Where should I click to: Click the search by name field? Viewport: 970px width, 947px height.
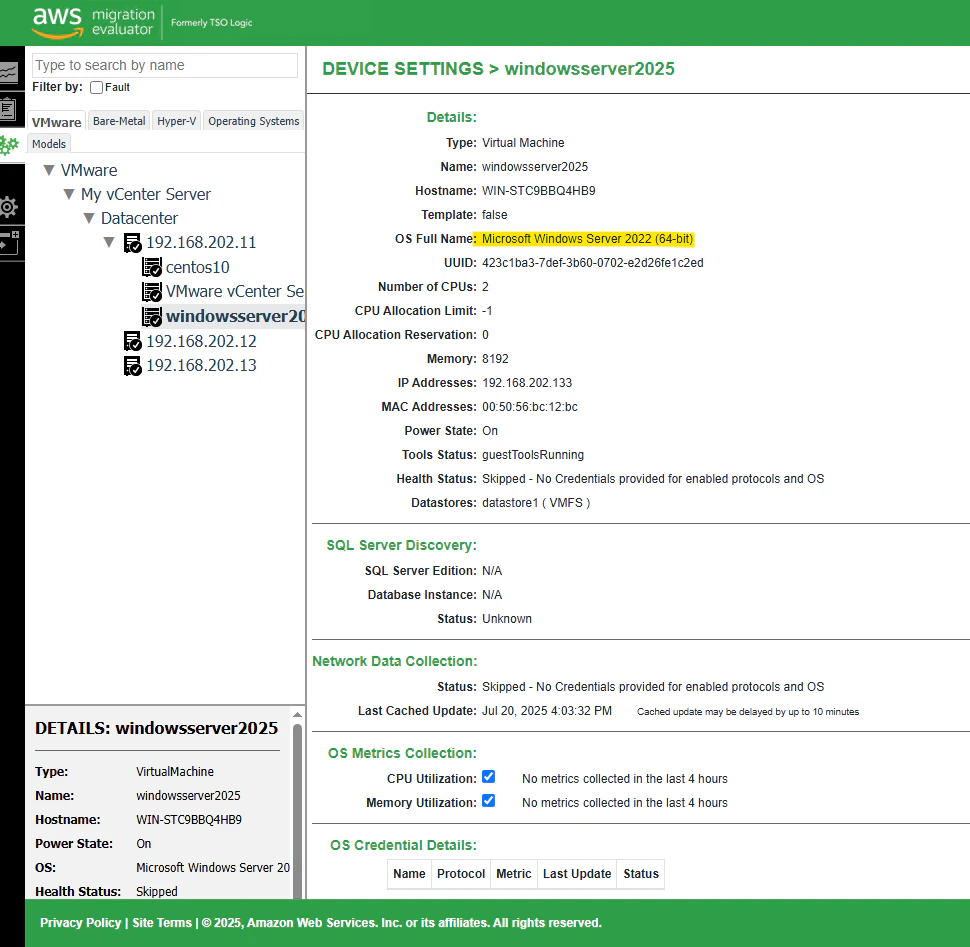(x=165, y=66)
